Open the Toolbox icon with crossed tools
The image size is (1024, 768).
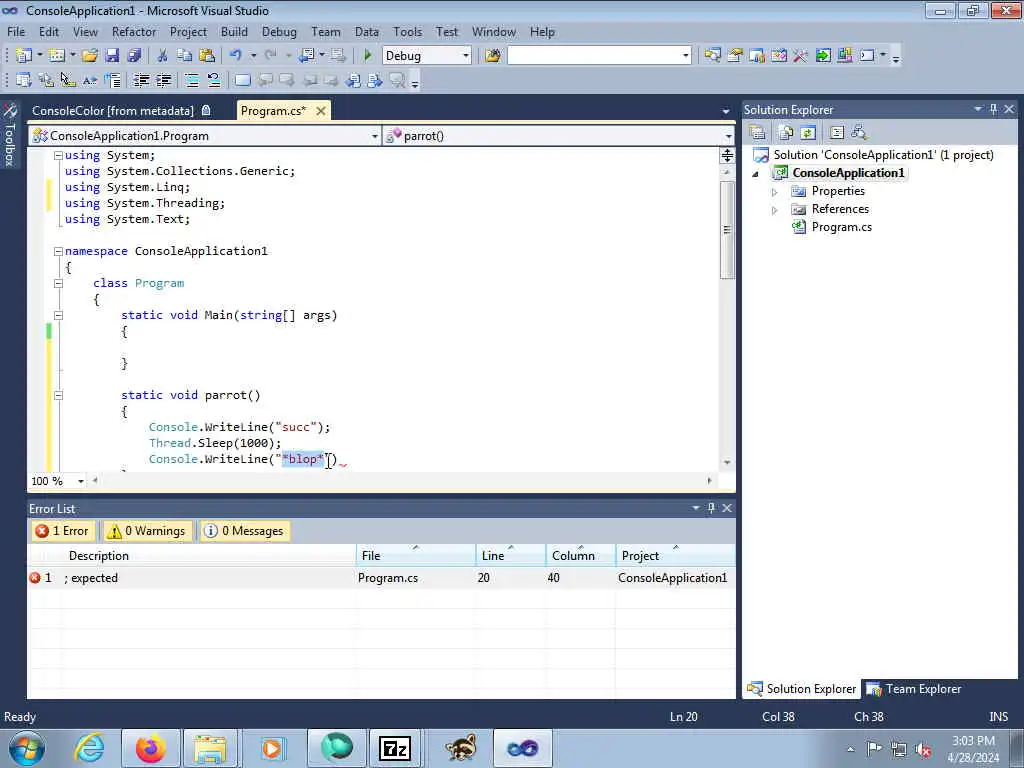801,56
